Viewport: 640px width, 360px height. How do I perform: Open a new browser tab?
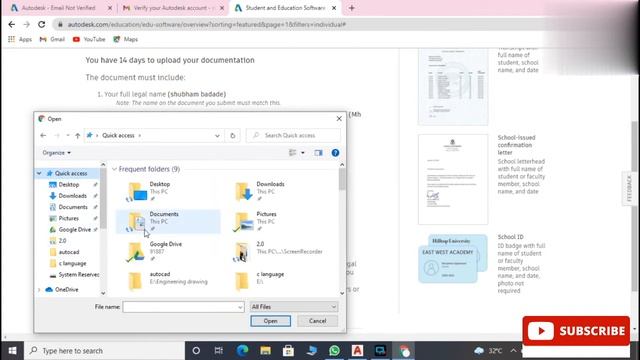click(x=351, y=8)
